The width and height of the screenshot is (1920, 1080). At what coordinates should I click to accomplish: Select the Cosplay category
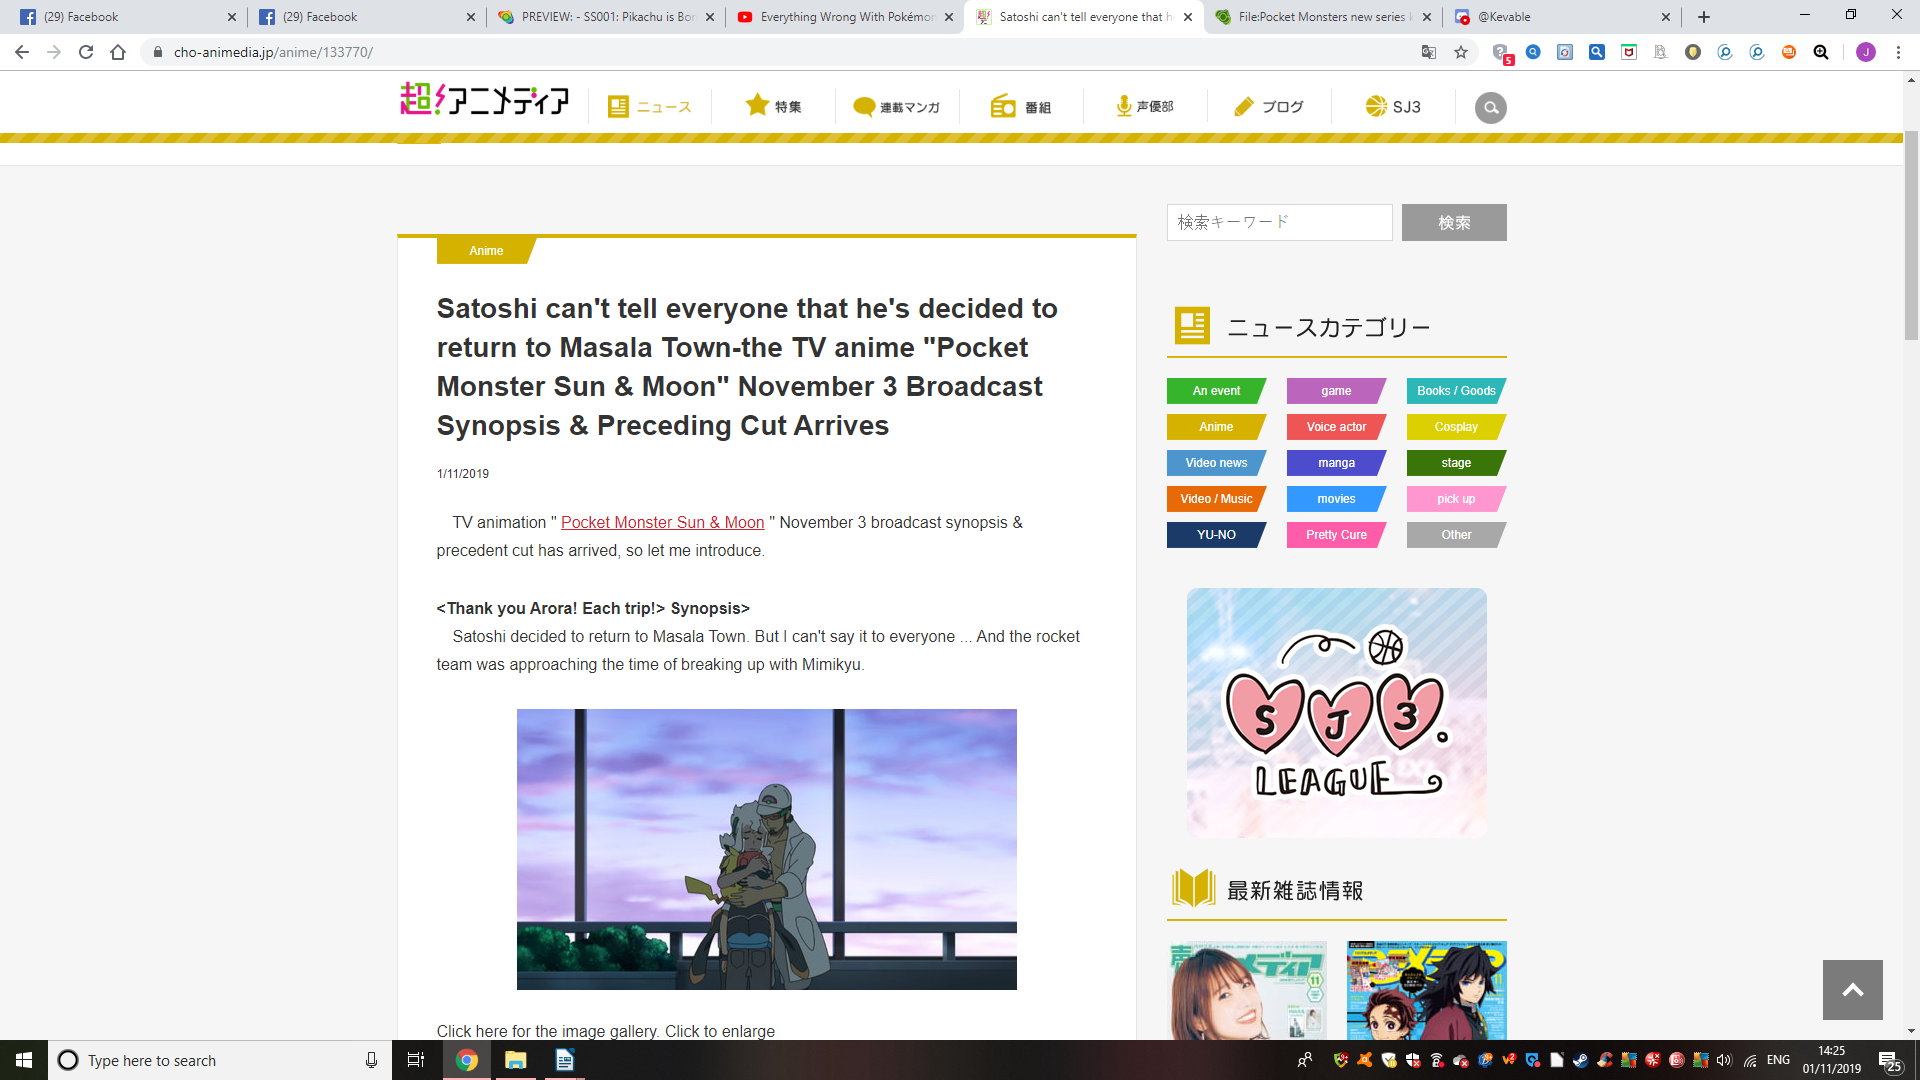click(1456, 427)
